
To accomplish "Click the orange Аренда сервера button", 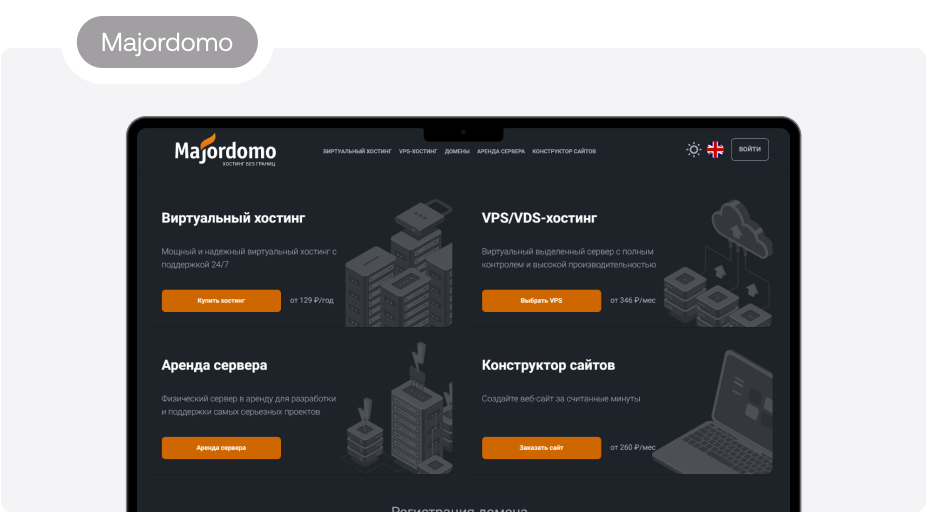I will point(221,448).
